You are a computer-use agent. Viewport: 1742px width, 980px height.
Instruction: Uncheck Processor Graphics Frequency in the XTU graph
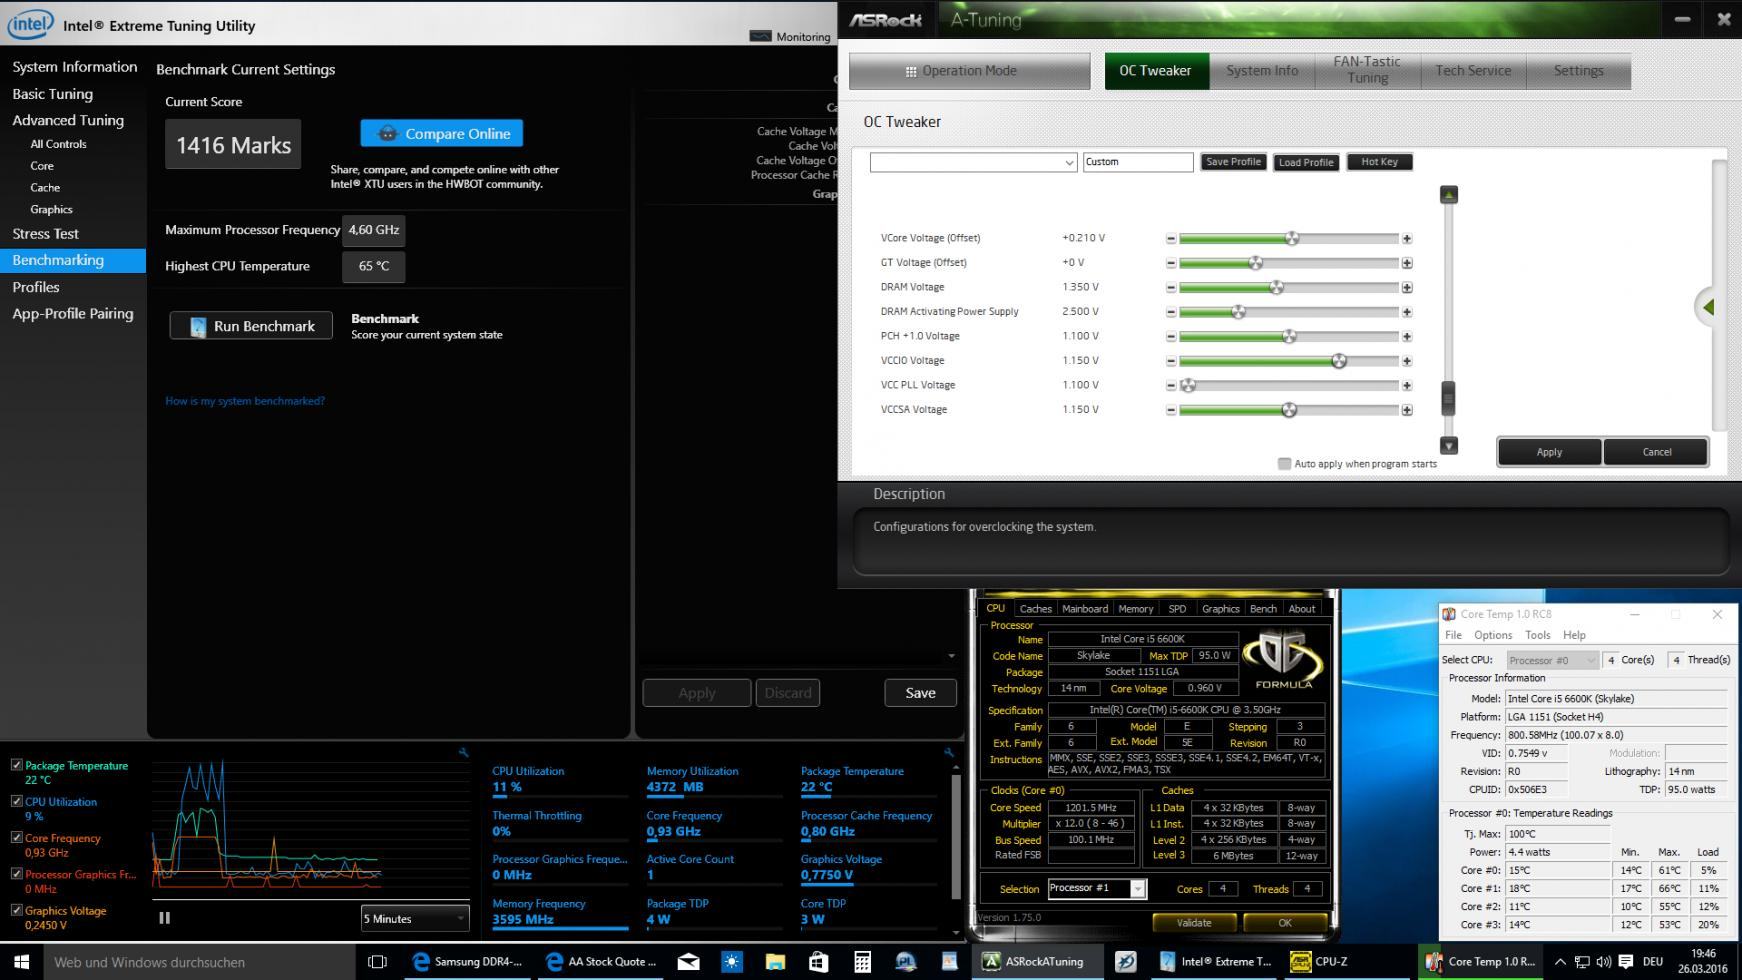pyautogui.click(x=16, y=874)
